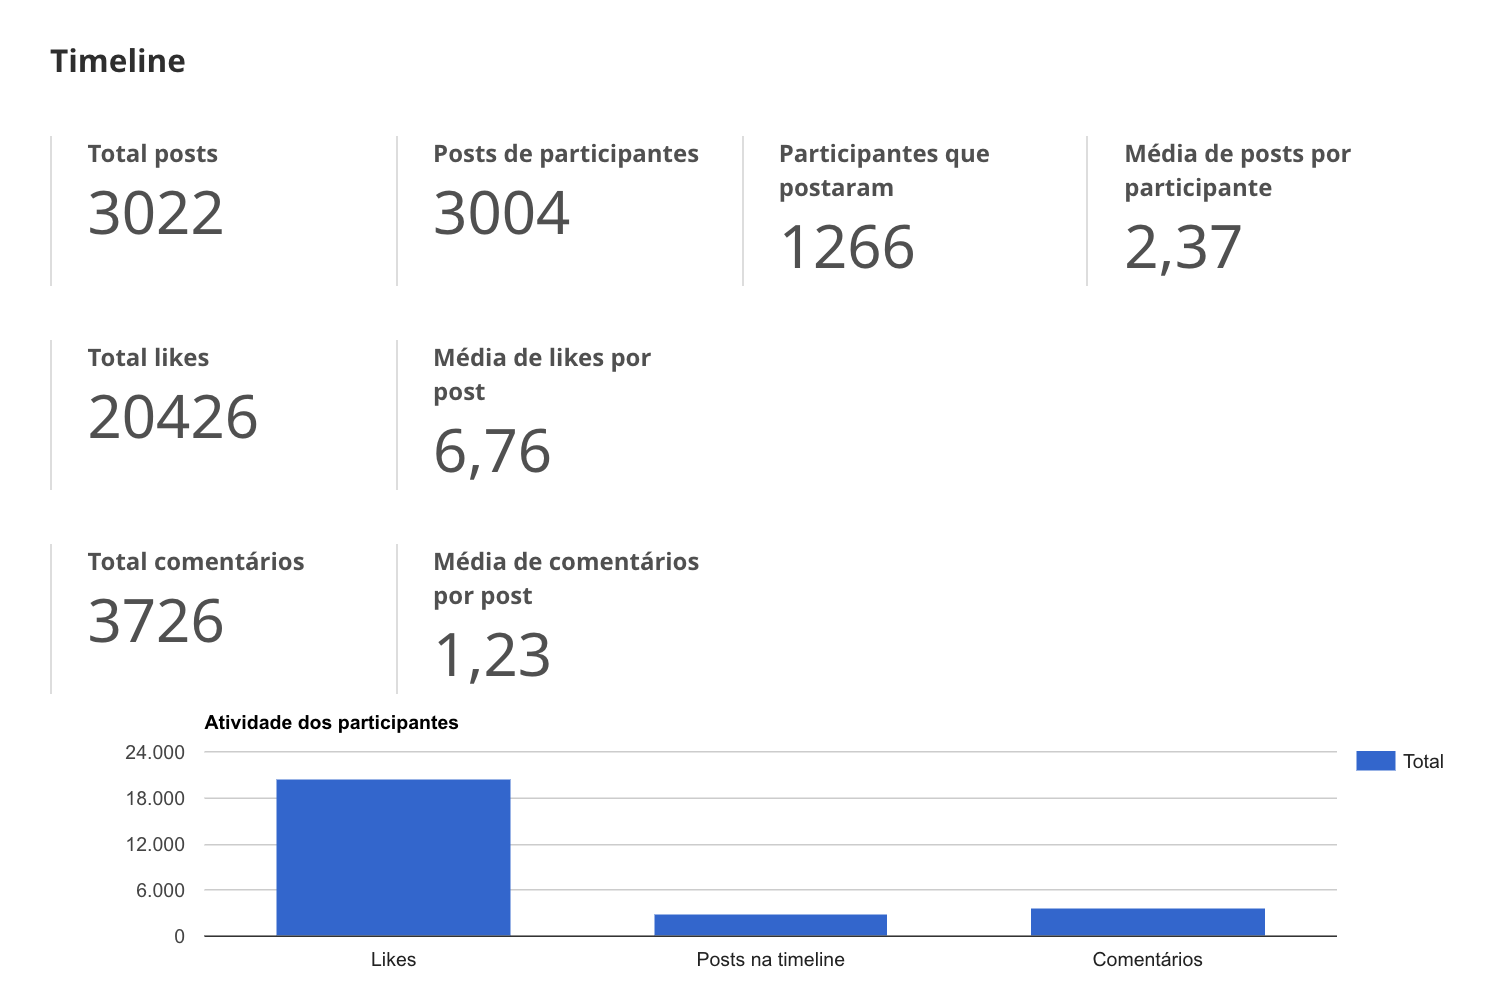Click the Atividade dos participantes chart title
The width and height of the screenshot is (1496, 1000).
point(332,722)
